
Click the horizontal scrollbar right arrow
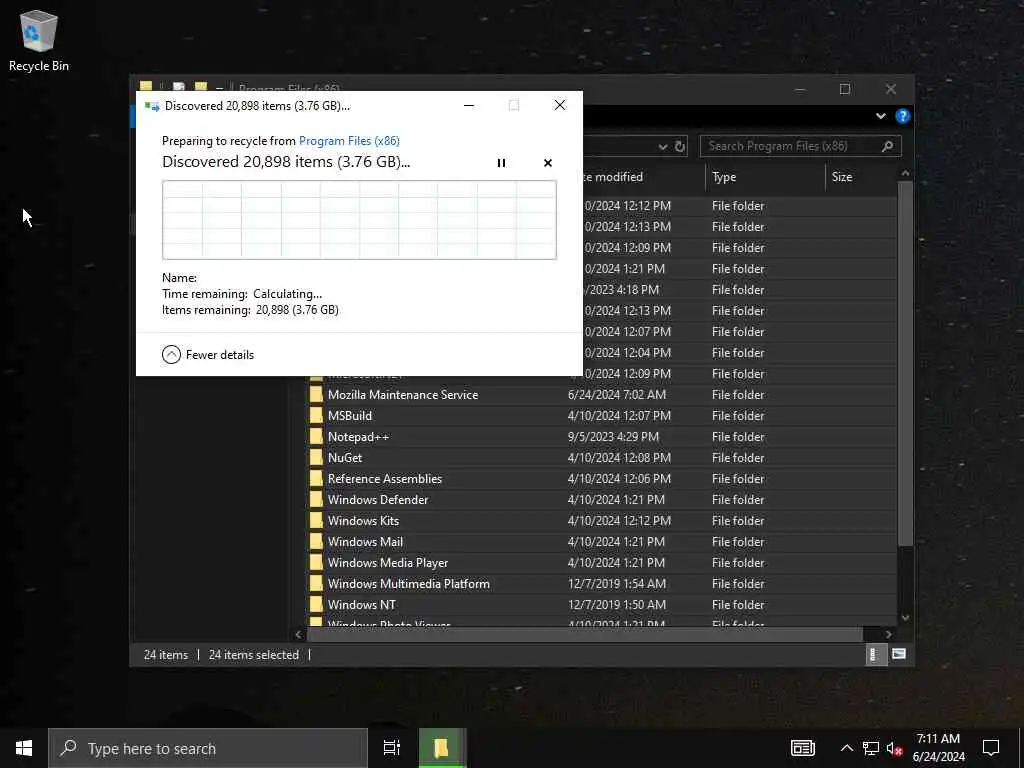[888, 634]
